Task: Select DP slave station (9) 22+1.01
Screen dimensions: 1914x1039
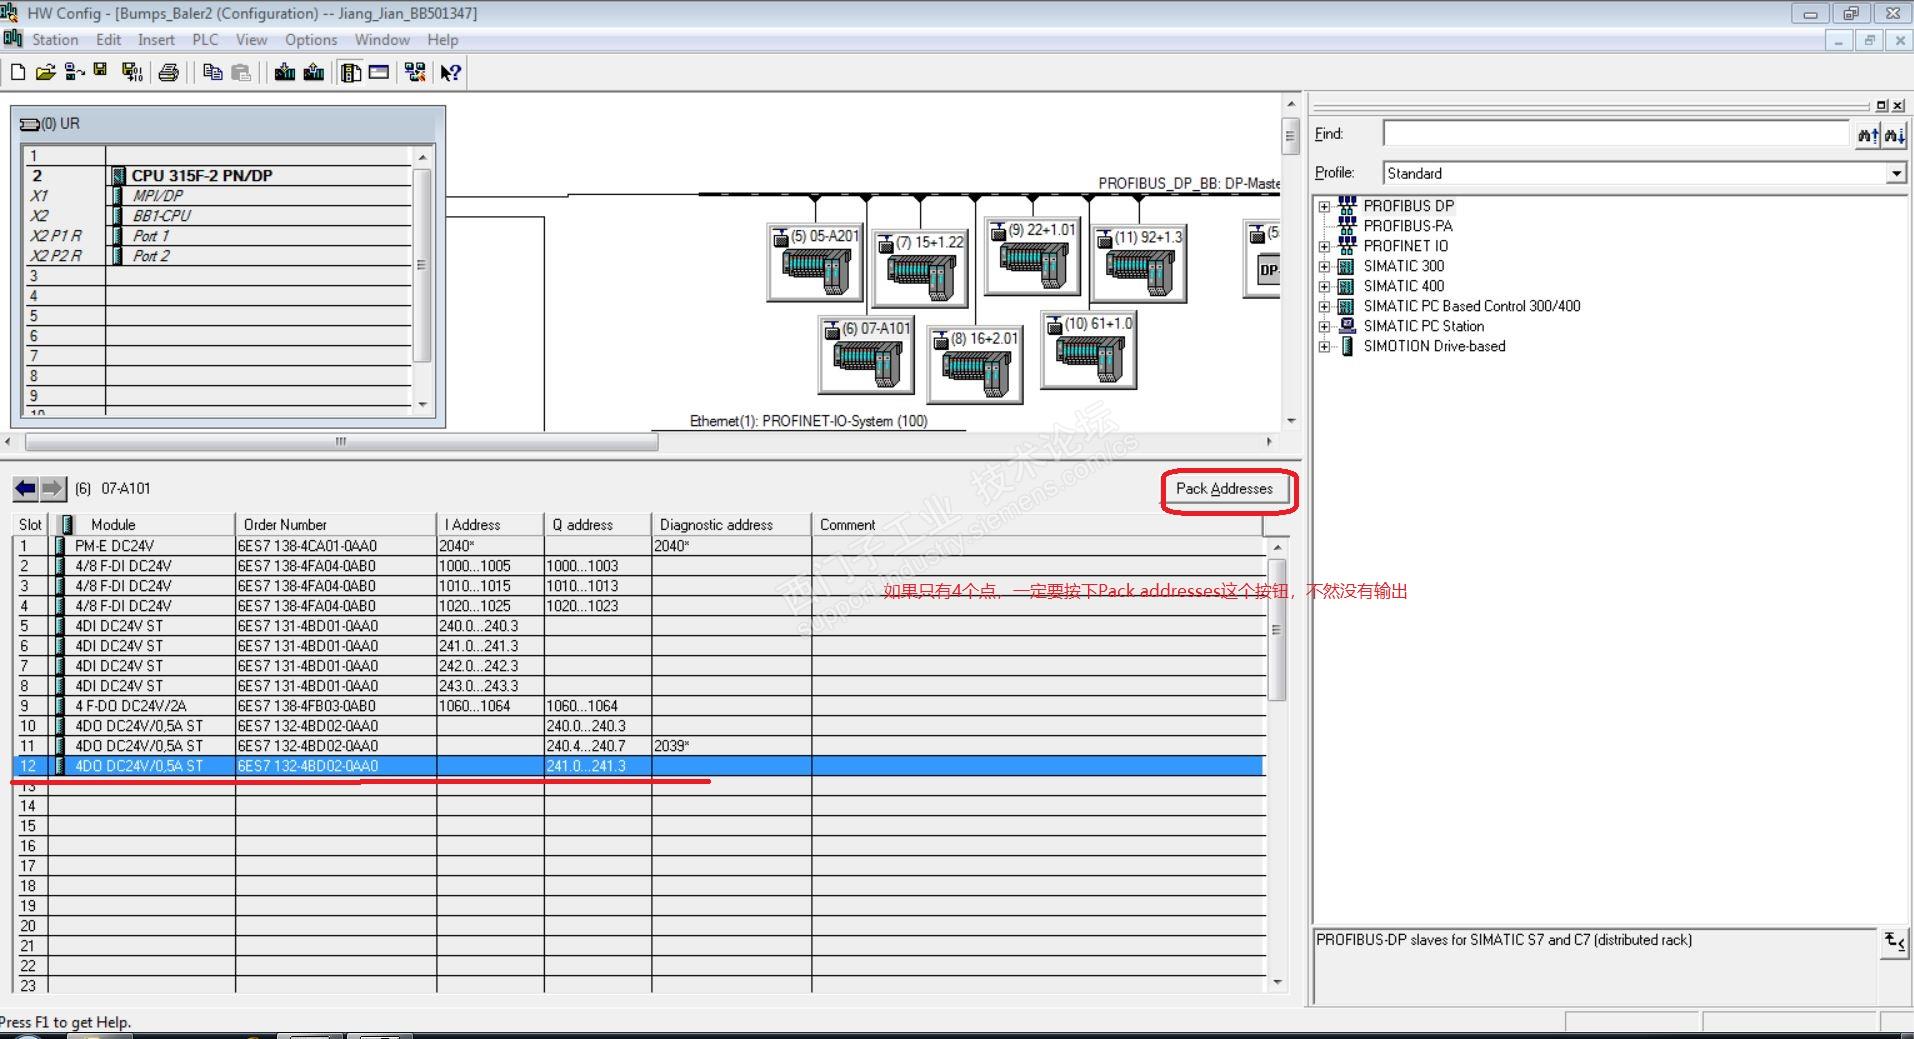Action: click(1032, 257)
